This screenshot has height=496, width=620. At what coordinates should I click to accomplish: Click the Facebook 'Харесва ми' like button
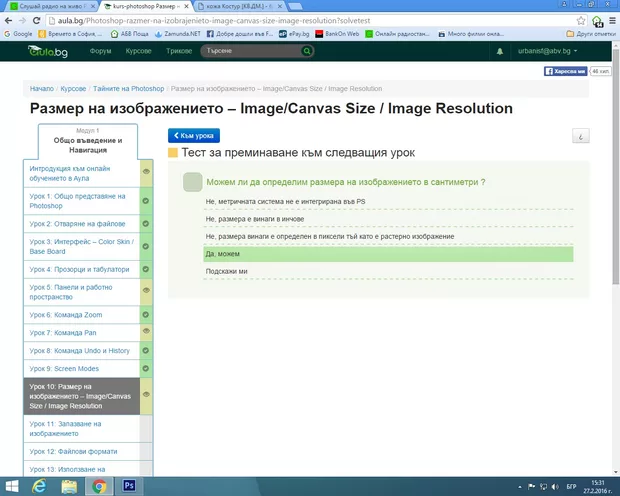(566, 72)
